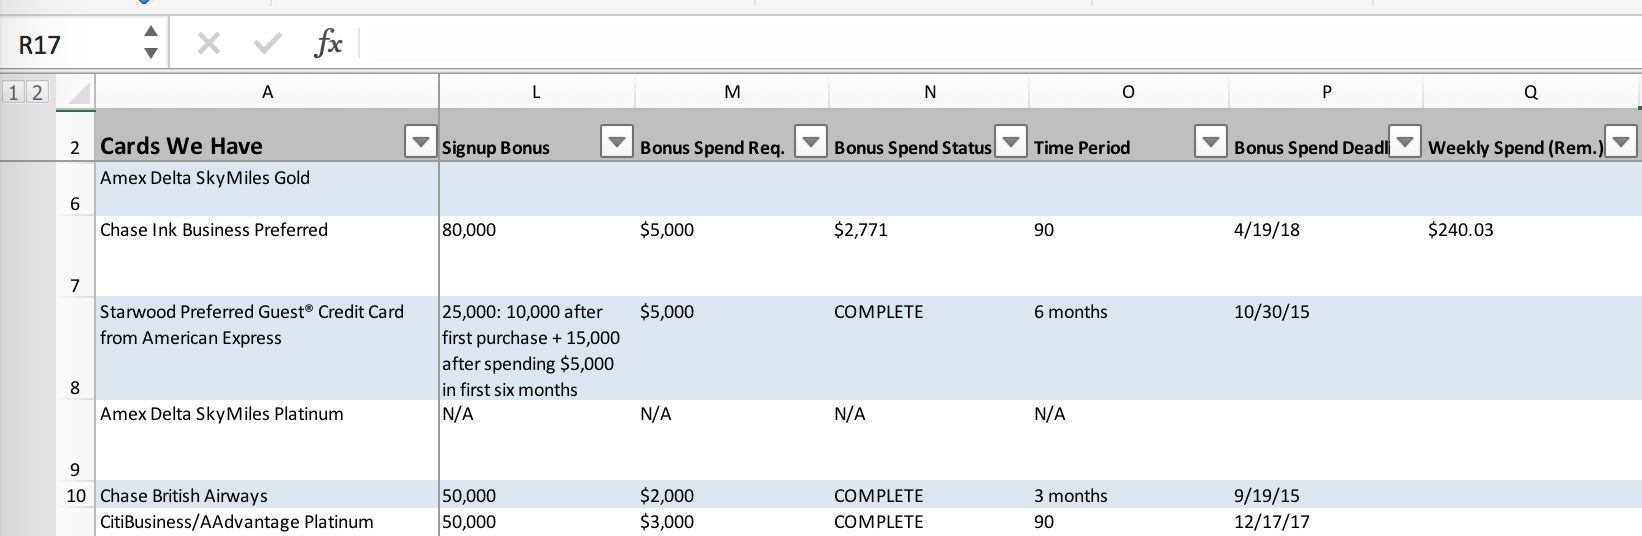Open filter dropdown for Signup Bonus
The height and width of the screenshot is (536, 1642).
(617, 142)
